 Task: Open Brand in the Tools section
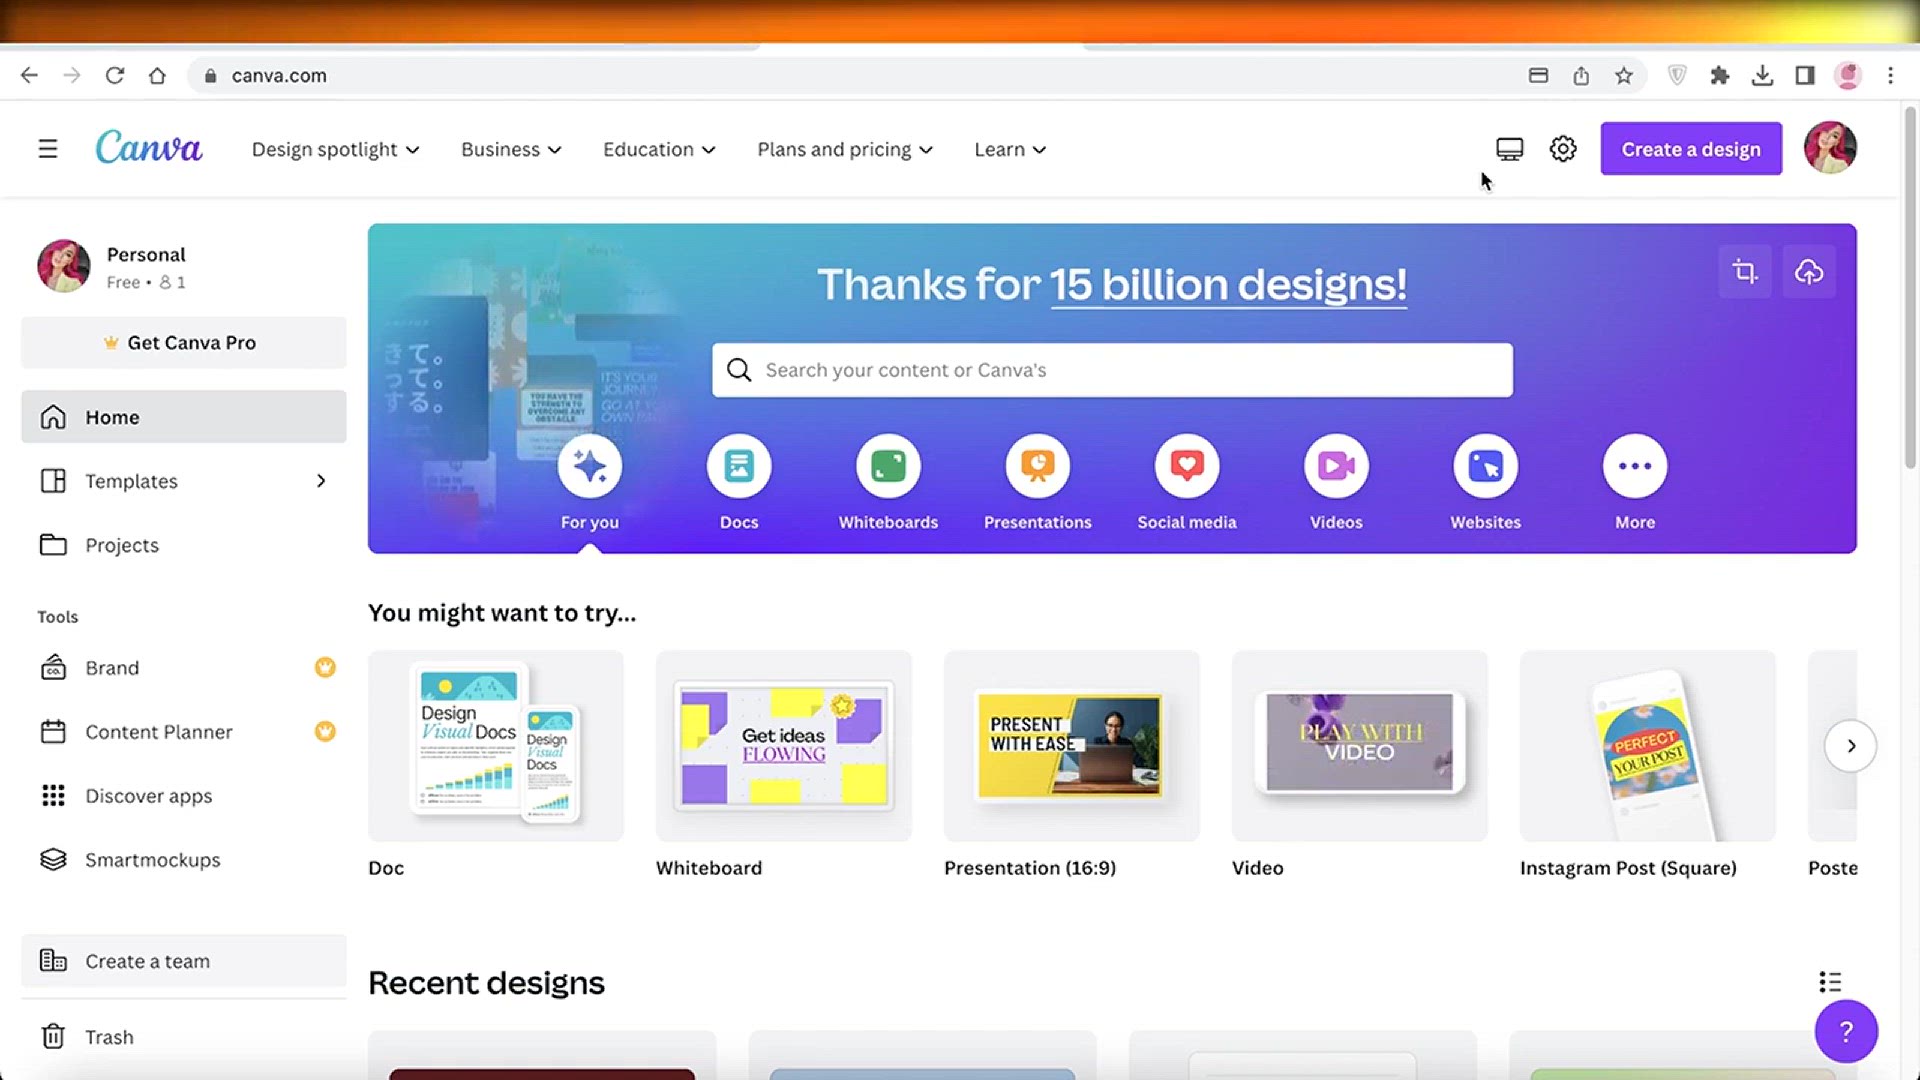[x=184, y=668]
